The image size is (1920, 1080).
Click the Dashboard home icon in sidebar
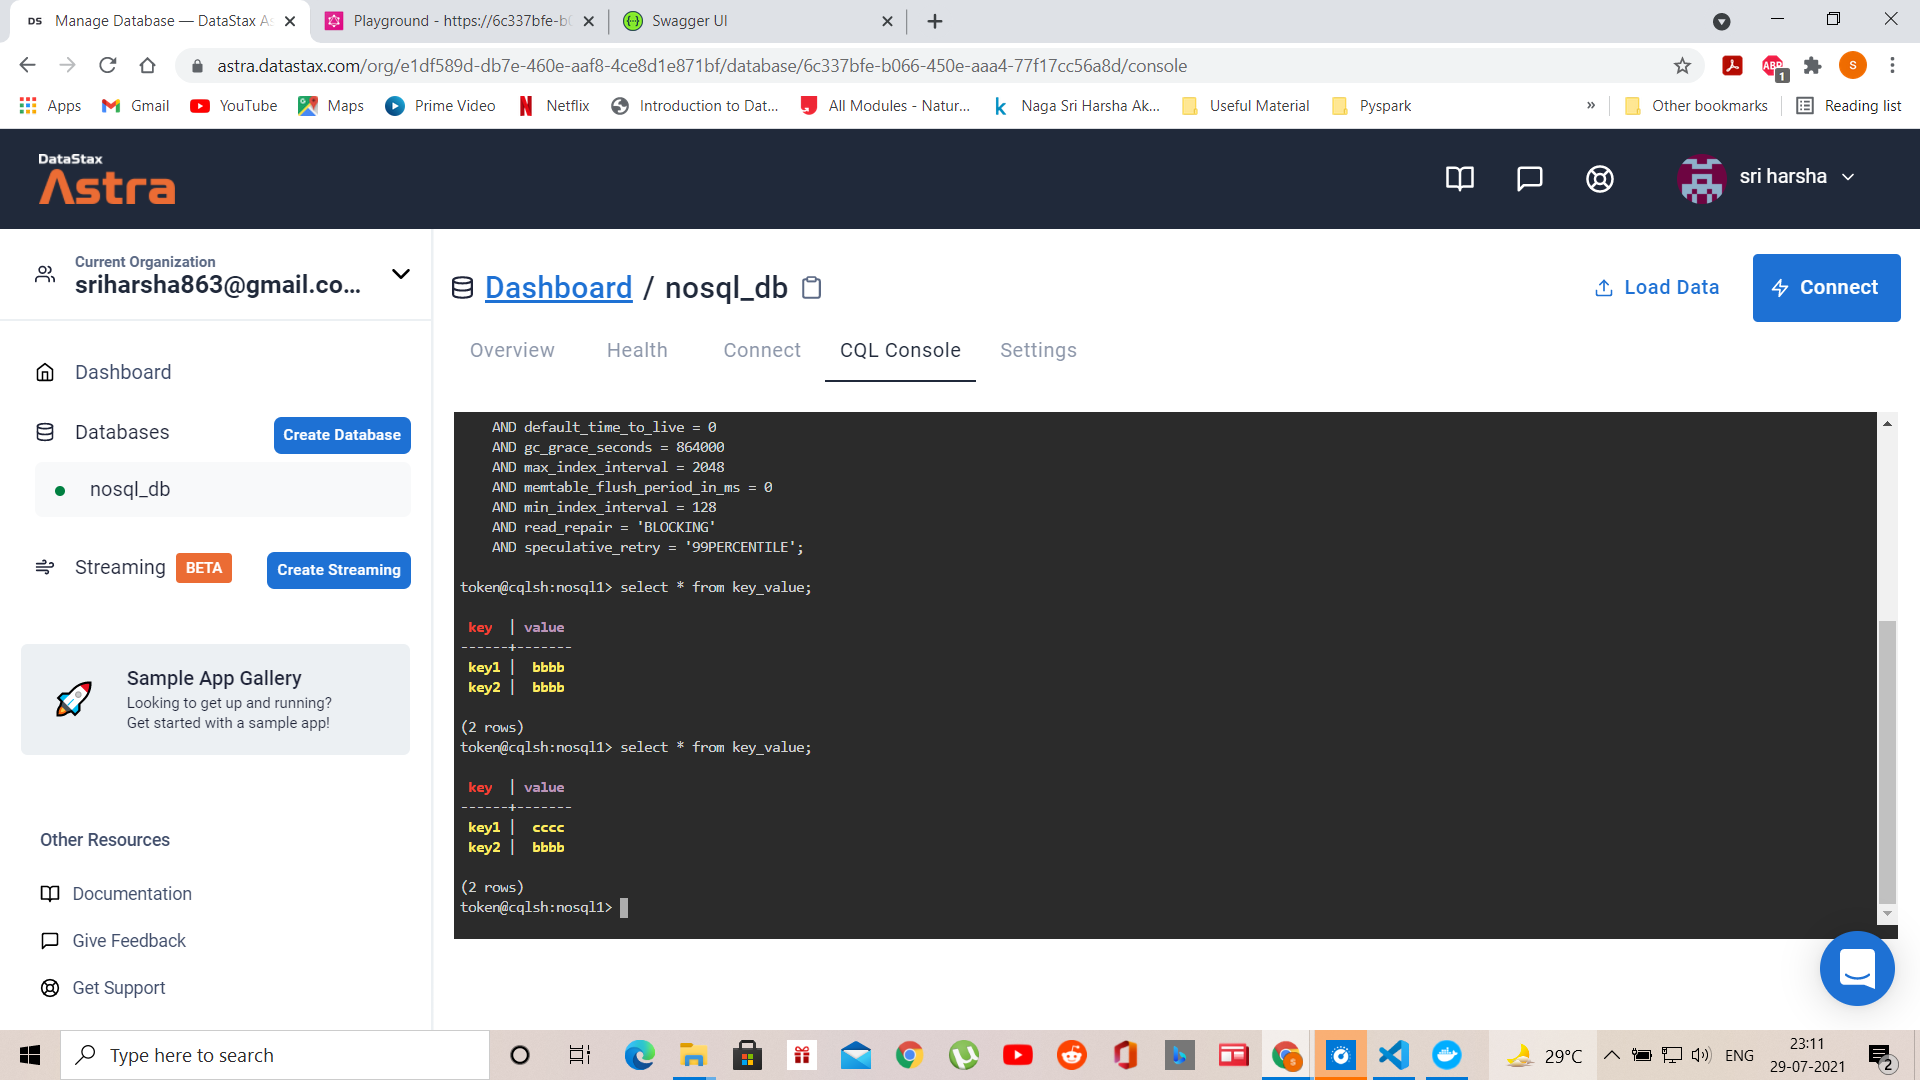pyautogui.click(x=45, y=371)
